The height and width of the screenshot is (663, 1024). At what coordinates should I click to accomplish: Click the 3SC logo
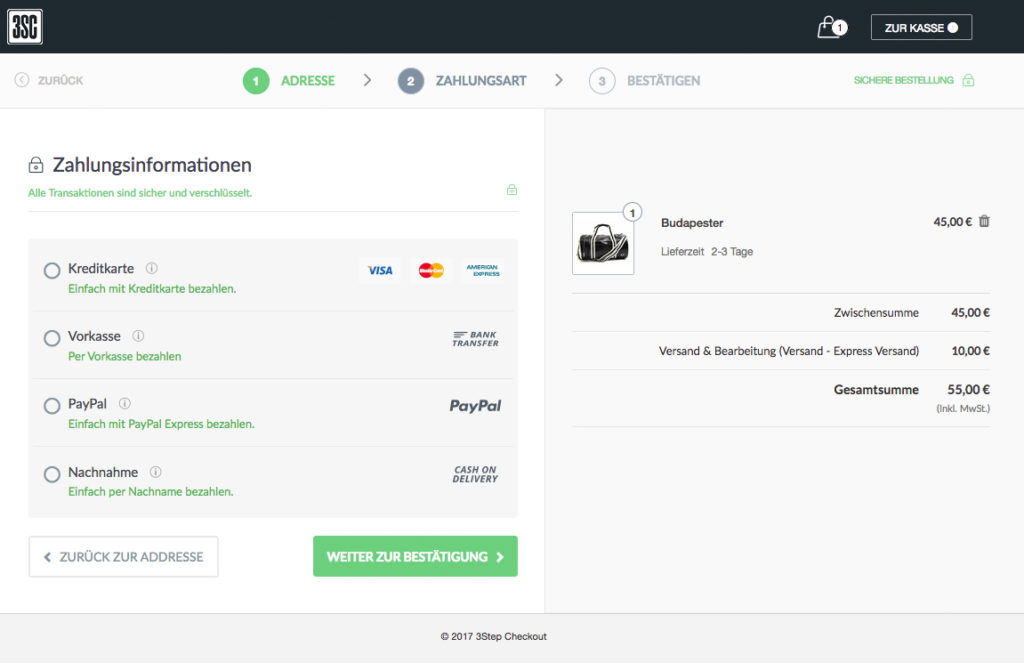point(25,27)
